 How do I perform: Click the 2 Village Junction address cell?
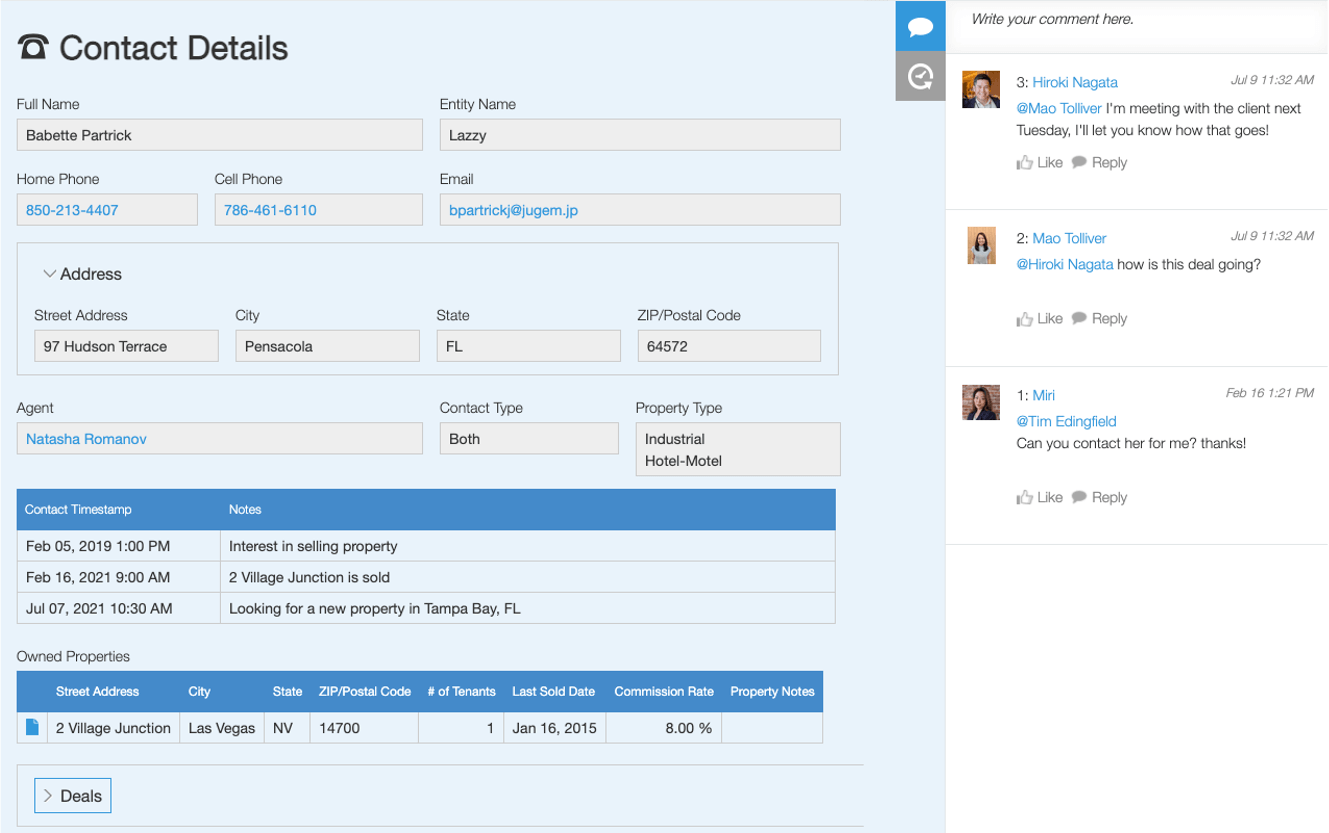click(x=113, y=728)
